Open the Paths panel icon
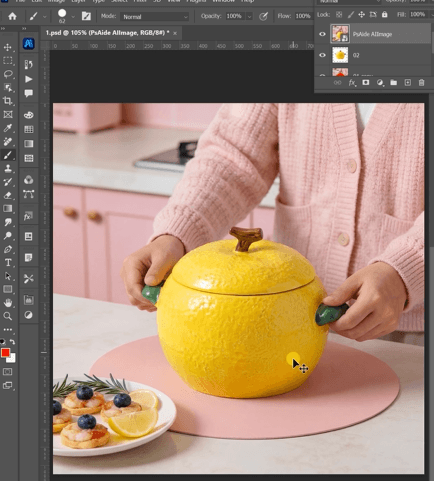 [x=29, y=194]
